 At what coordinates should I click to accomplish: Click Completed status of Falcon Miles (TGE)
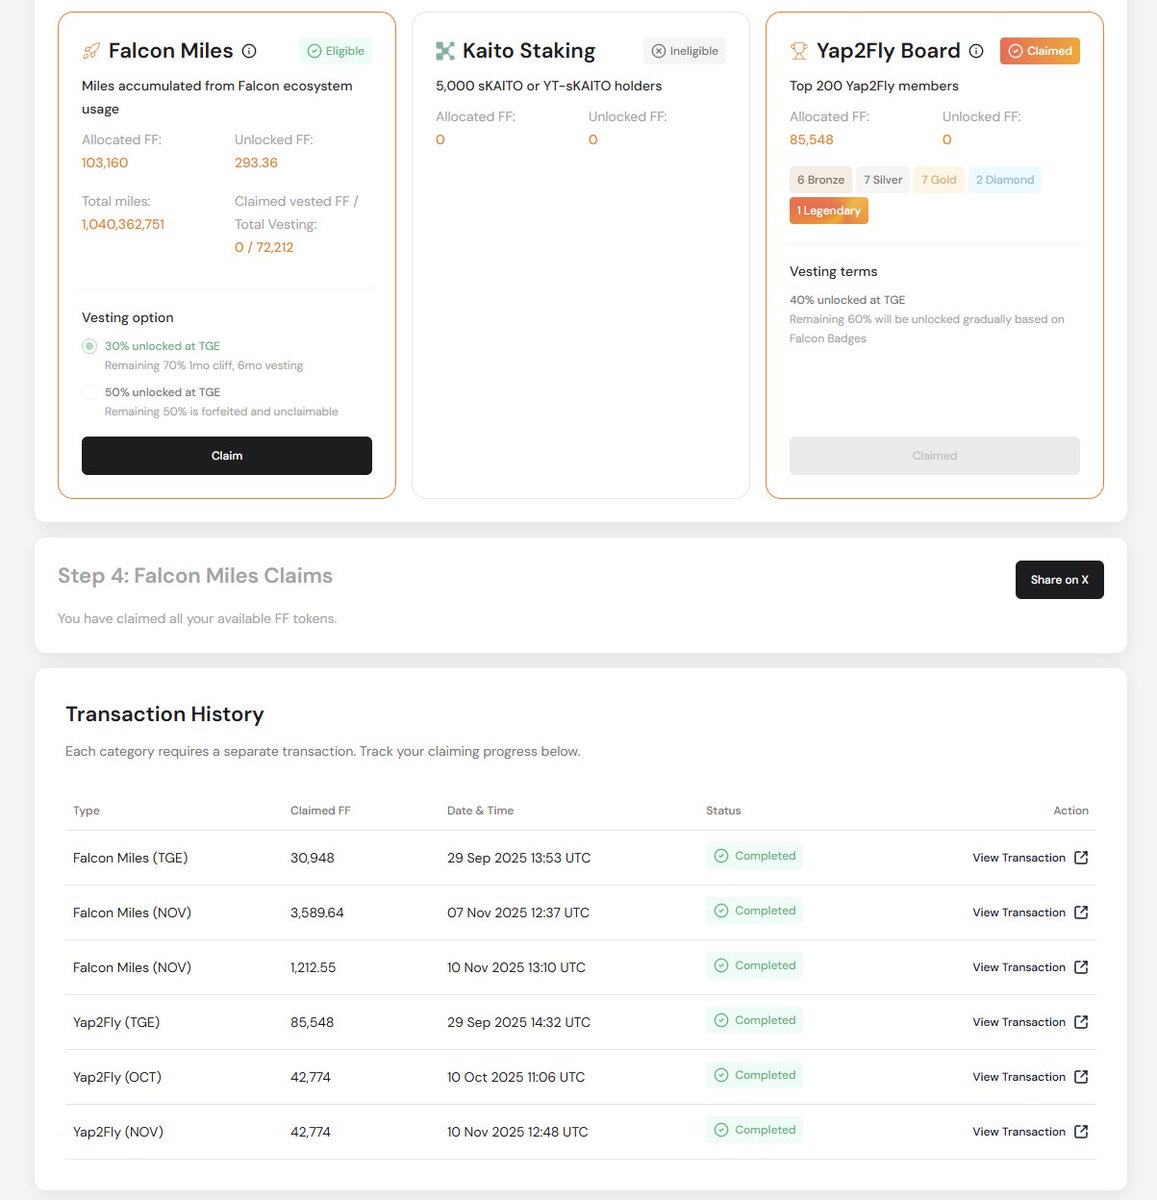click(x=754, y=856)
